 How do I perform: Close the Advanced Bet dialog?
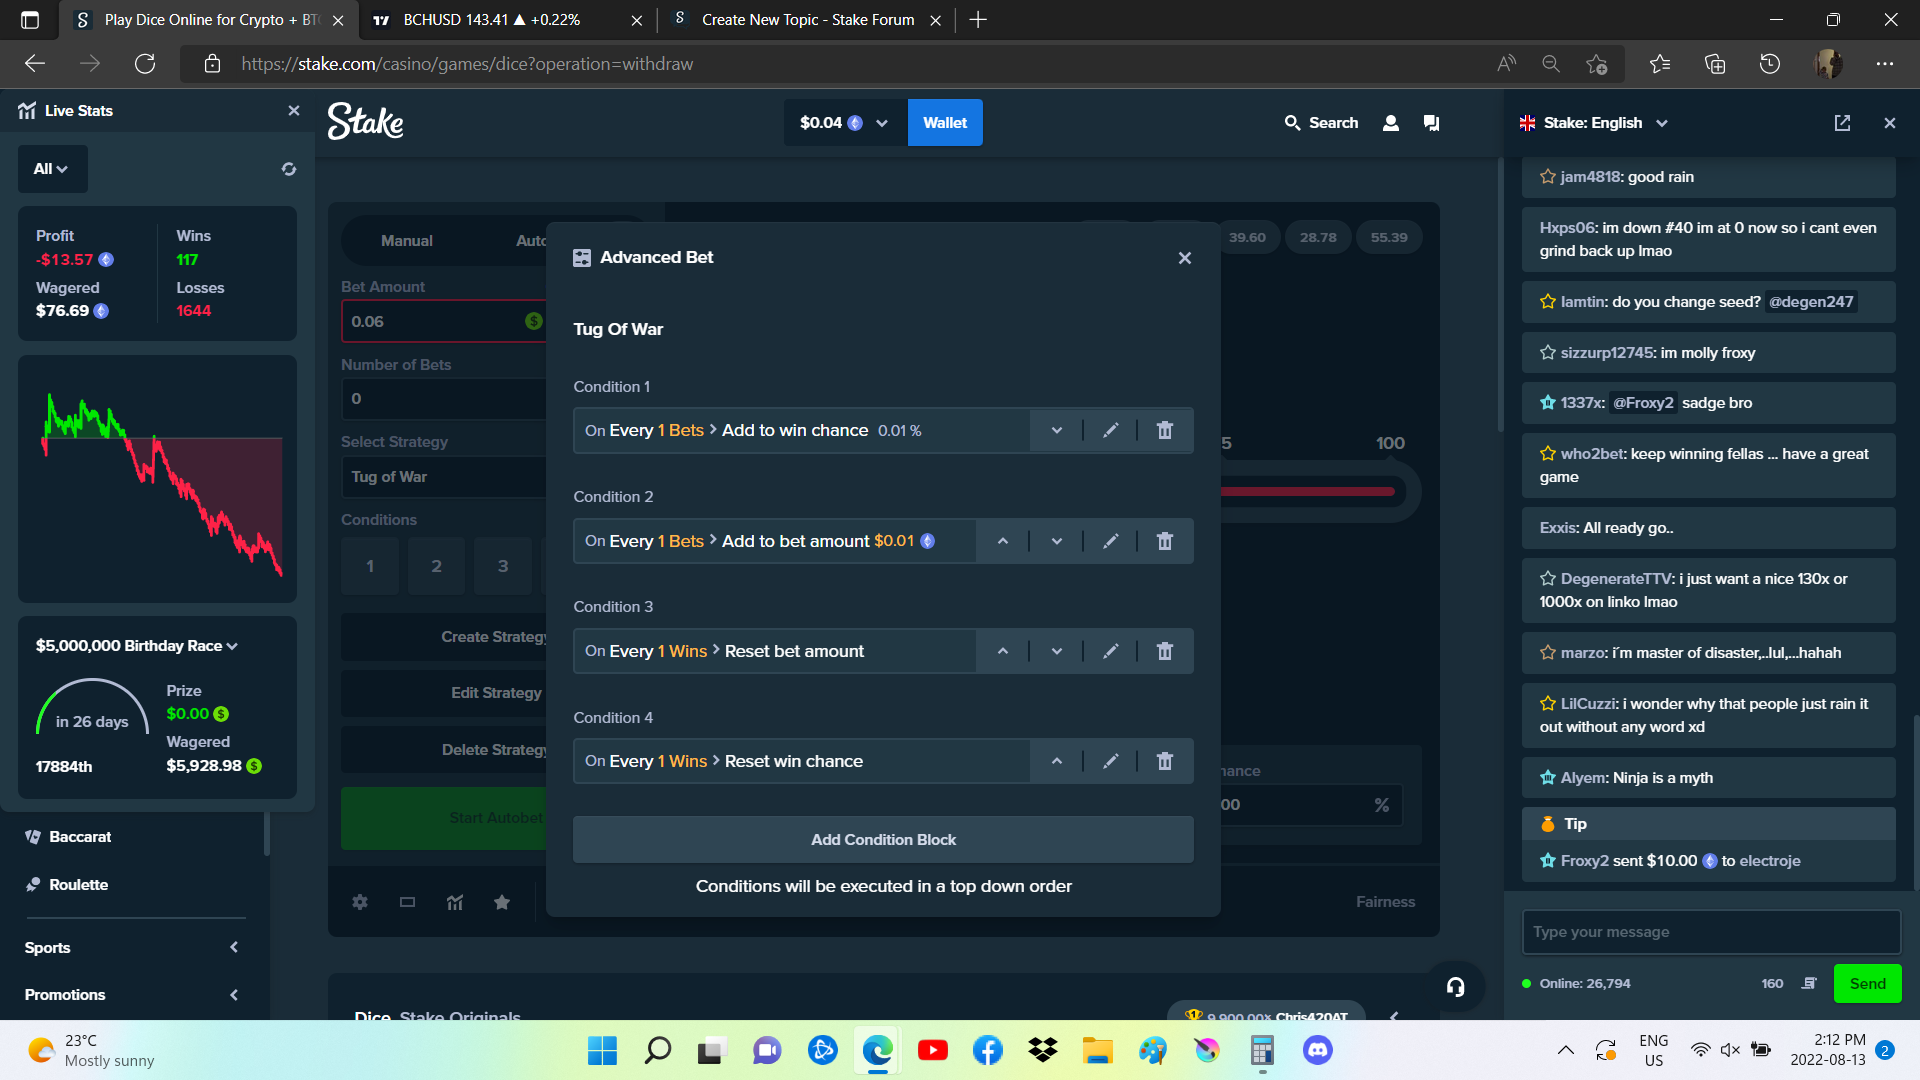tap(1185, 258)
